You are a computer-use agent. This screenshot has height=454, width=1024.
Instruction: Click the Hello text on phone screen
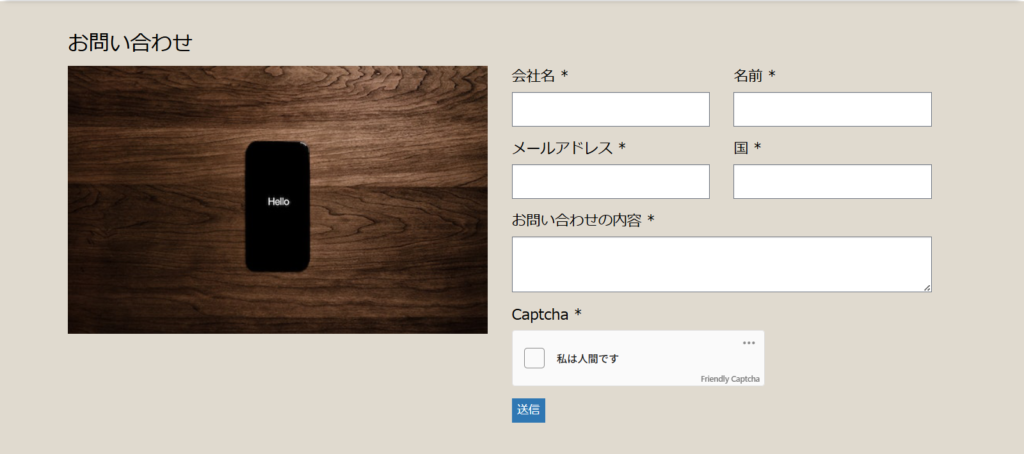(x=278, y=202)
